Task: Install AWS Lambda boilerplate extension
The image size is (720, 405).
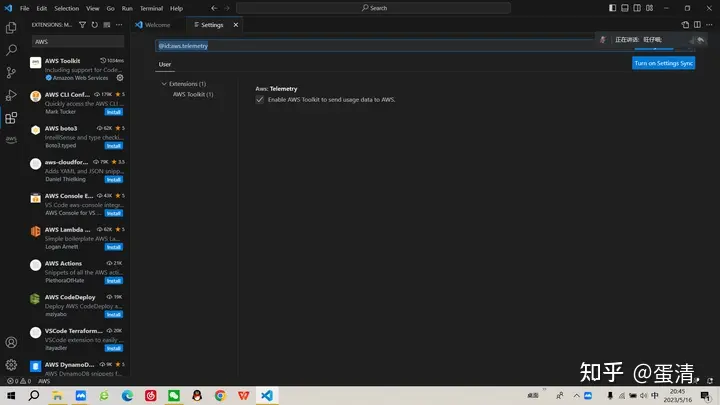Action: pyautogui.click(x=113, y=247)
